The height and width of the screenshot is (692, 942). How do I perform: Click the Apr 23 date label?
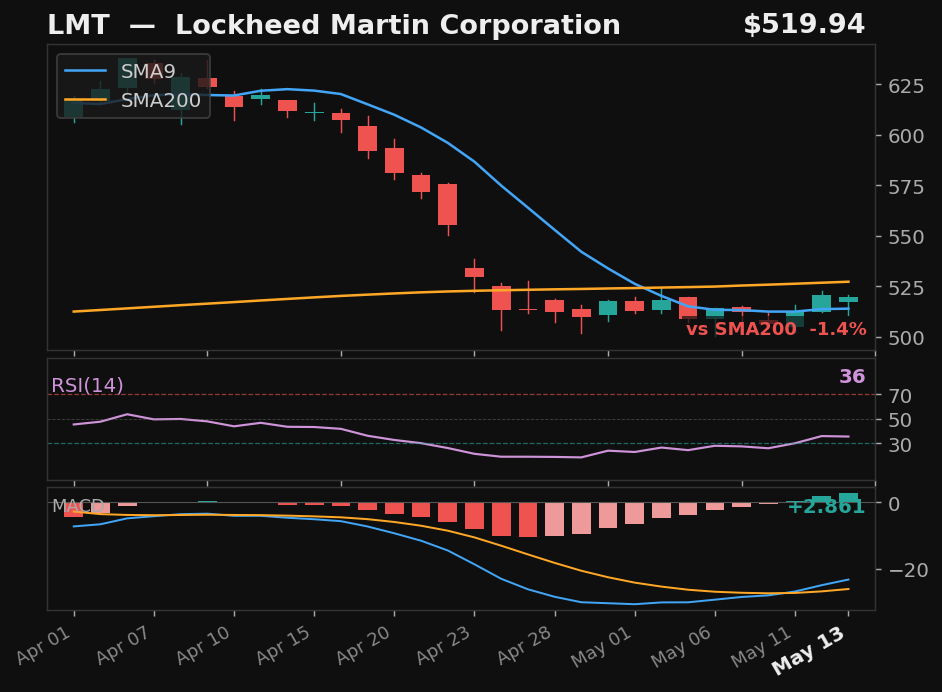(x=444, y=645)
